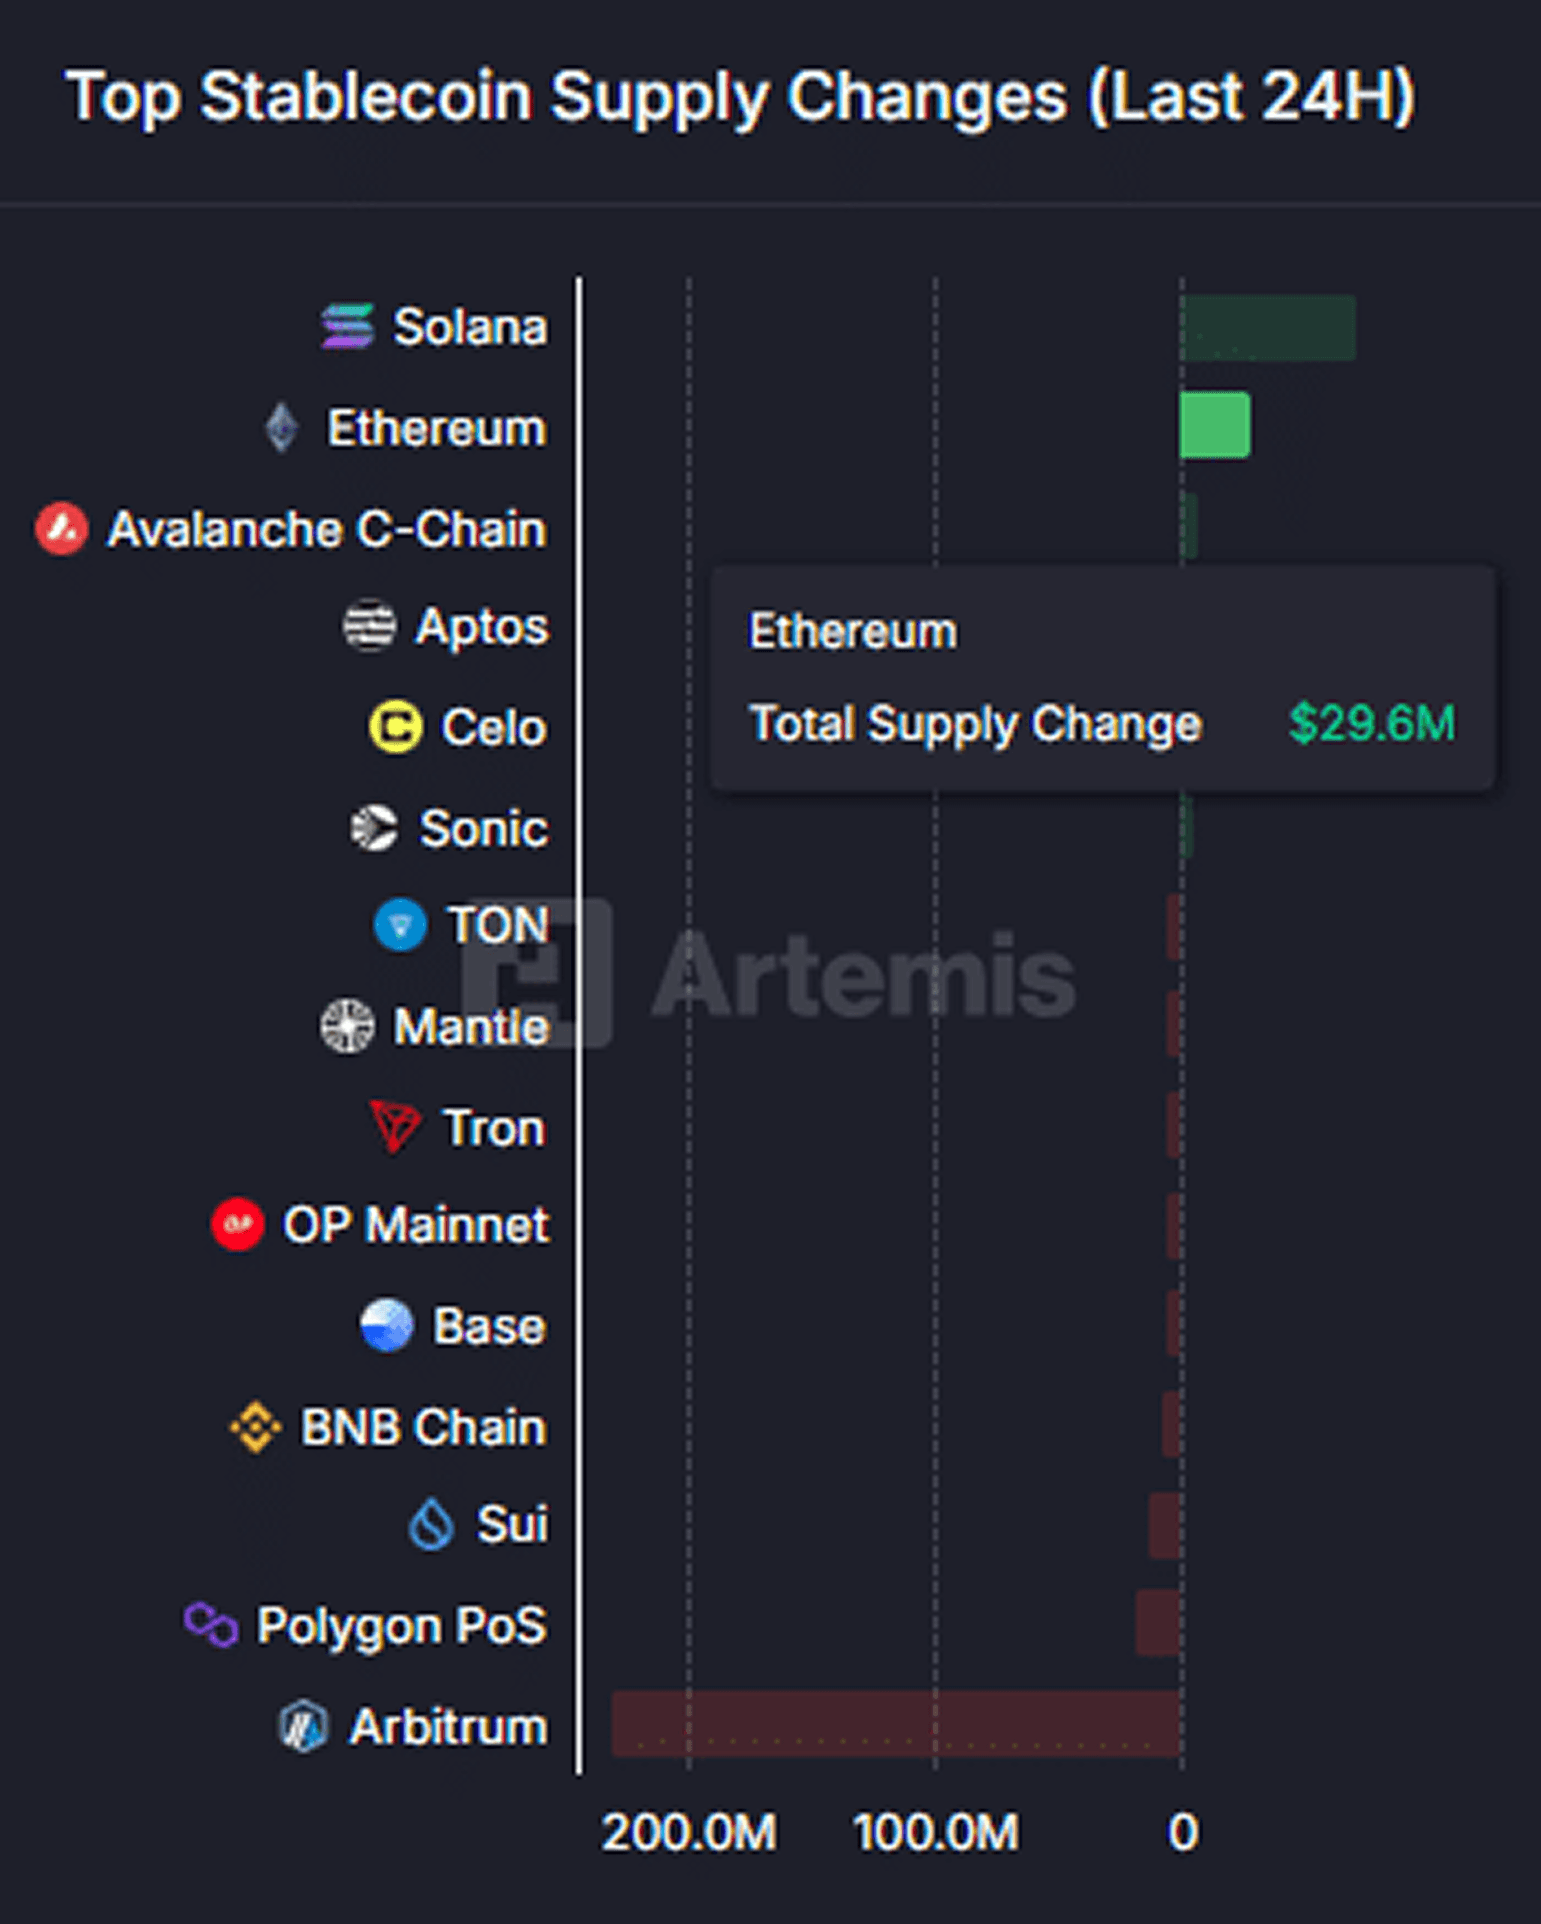Click the blue TON logo icon
1541x1924 pixels.
pyautogui.click(x=400, y=925)
